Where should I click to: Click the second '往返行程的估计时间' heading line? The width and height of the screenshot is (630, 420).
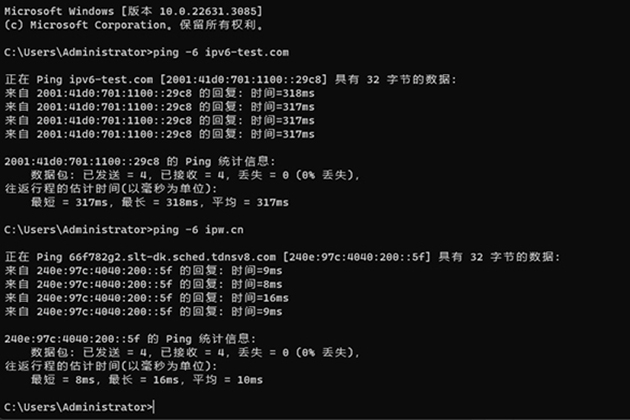coord(111,366)
